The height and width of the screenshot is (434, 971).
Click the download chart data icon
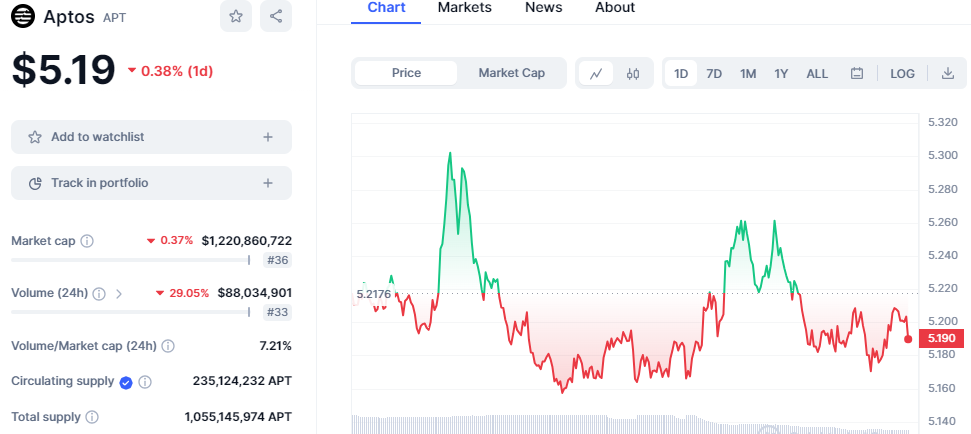coord(947,73)
